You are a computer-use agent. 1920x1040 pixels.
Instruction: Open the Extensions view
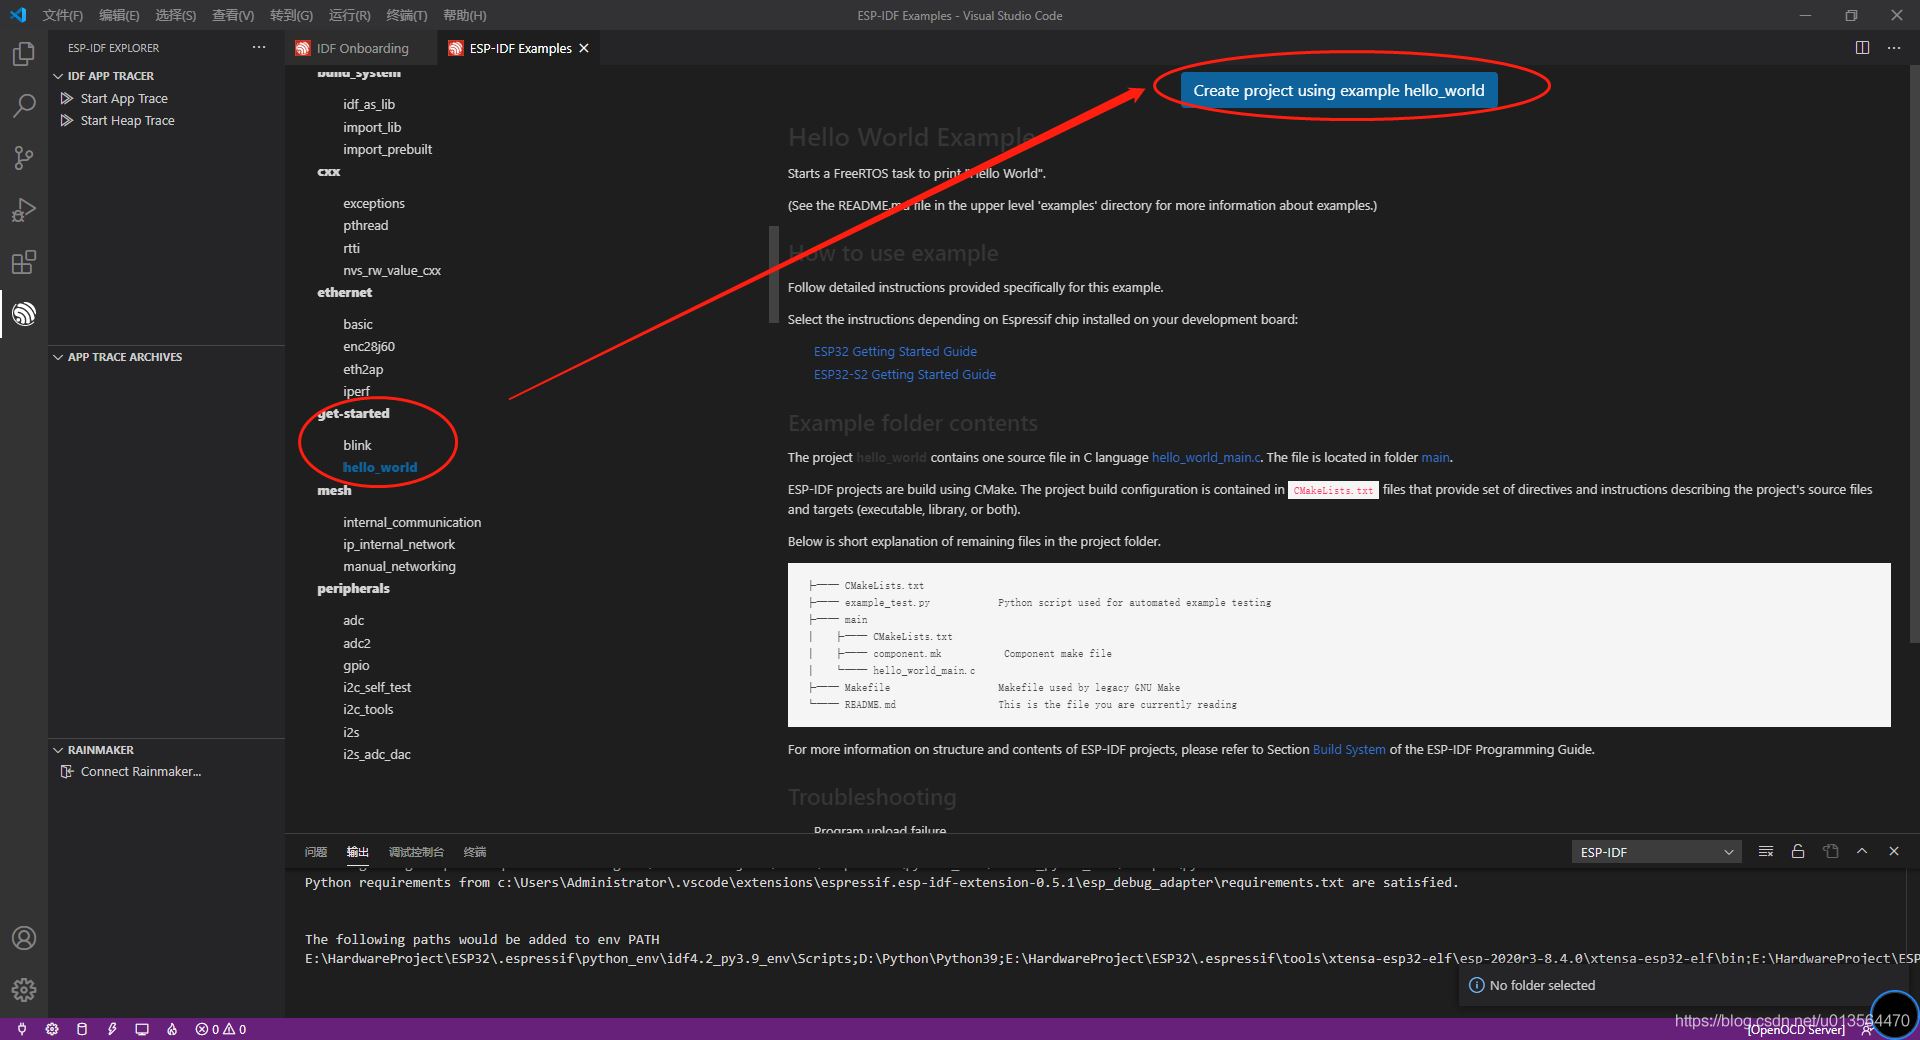(24, 262)
